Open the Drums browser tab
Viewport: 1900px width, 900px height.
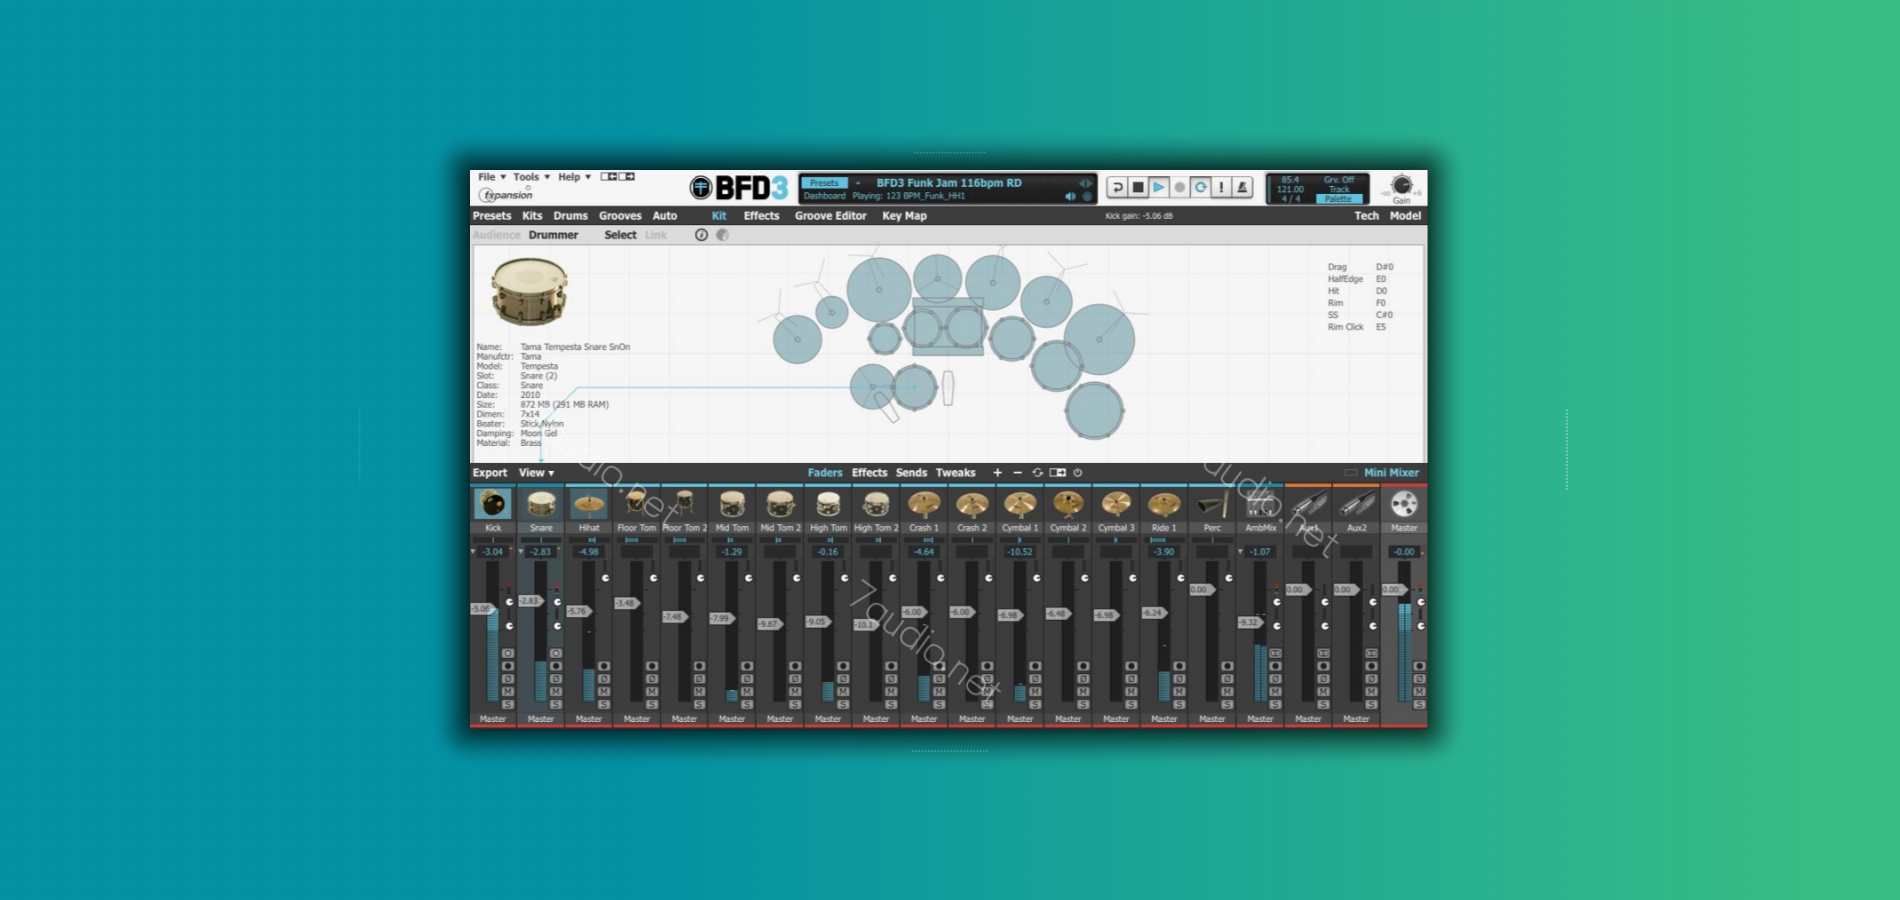(571, 216)
